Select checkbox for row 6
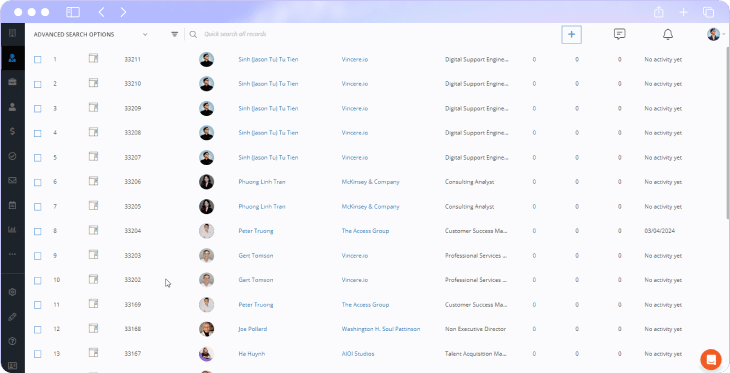 [38, 182]
